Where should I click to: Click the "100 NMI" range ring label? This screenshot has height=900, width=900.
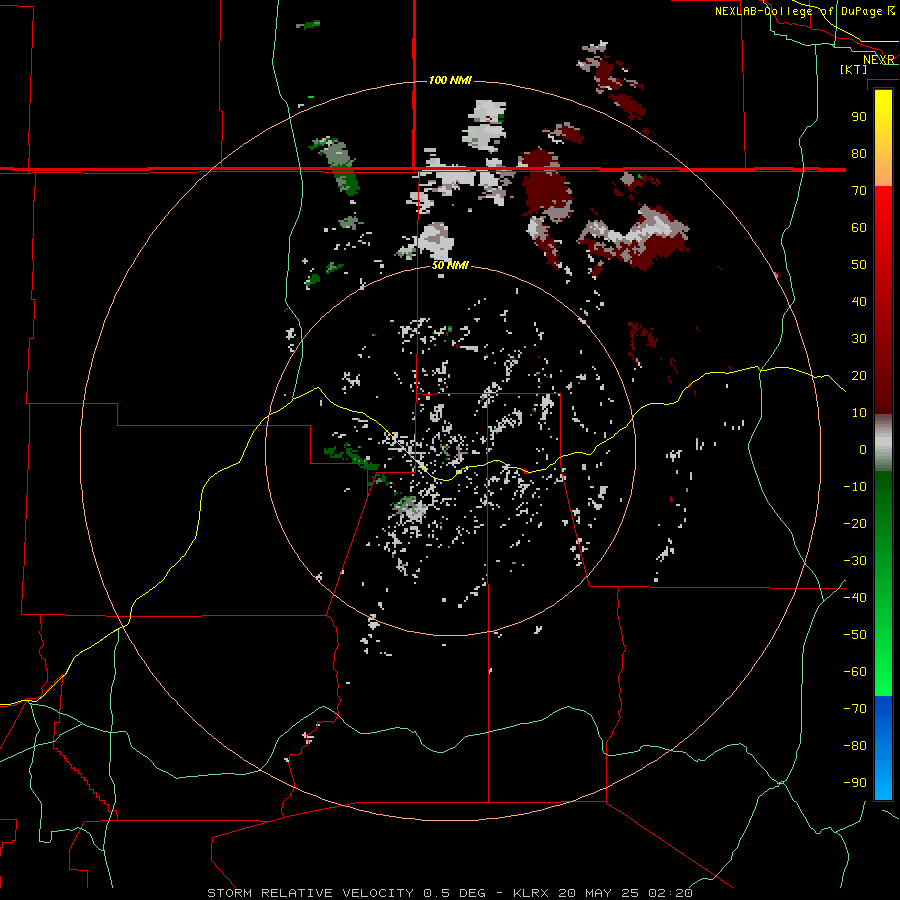pos(450,80)
